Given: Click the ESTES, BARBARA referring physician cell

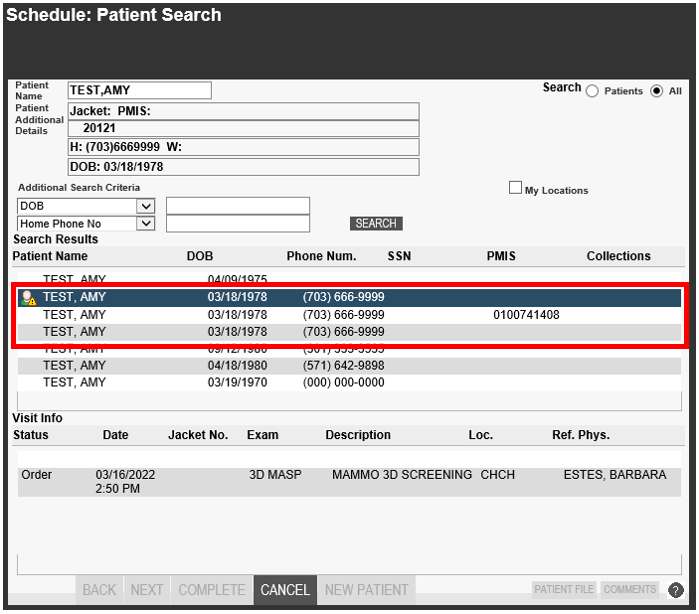Looking at the screenshot, I should pos(615,475).
